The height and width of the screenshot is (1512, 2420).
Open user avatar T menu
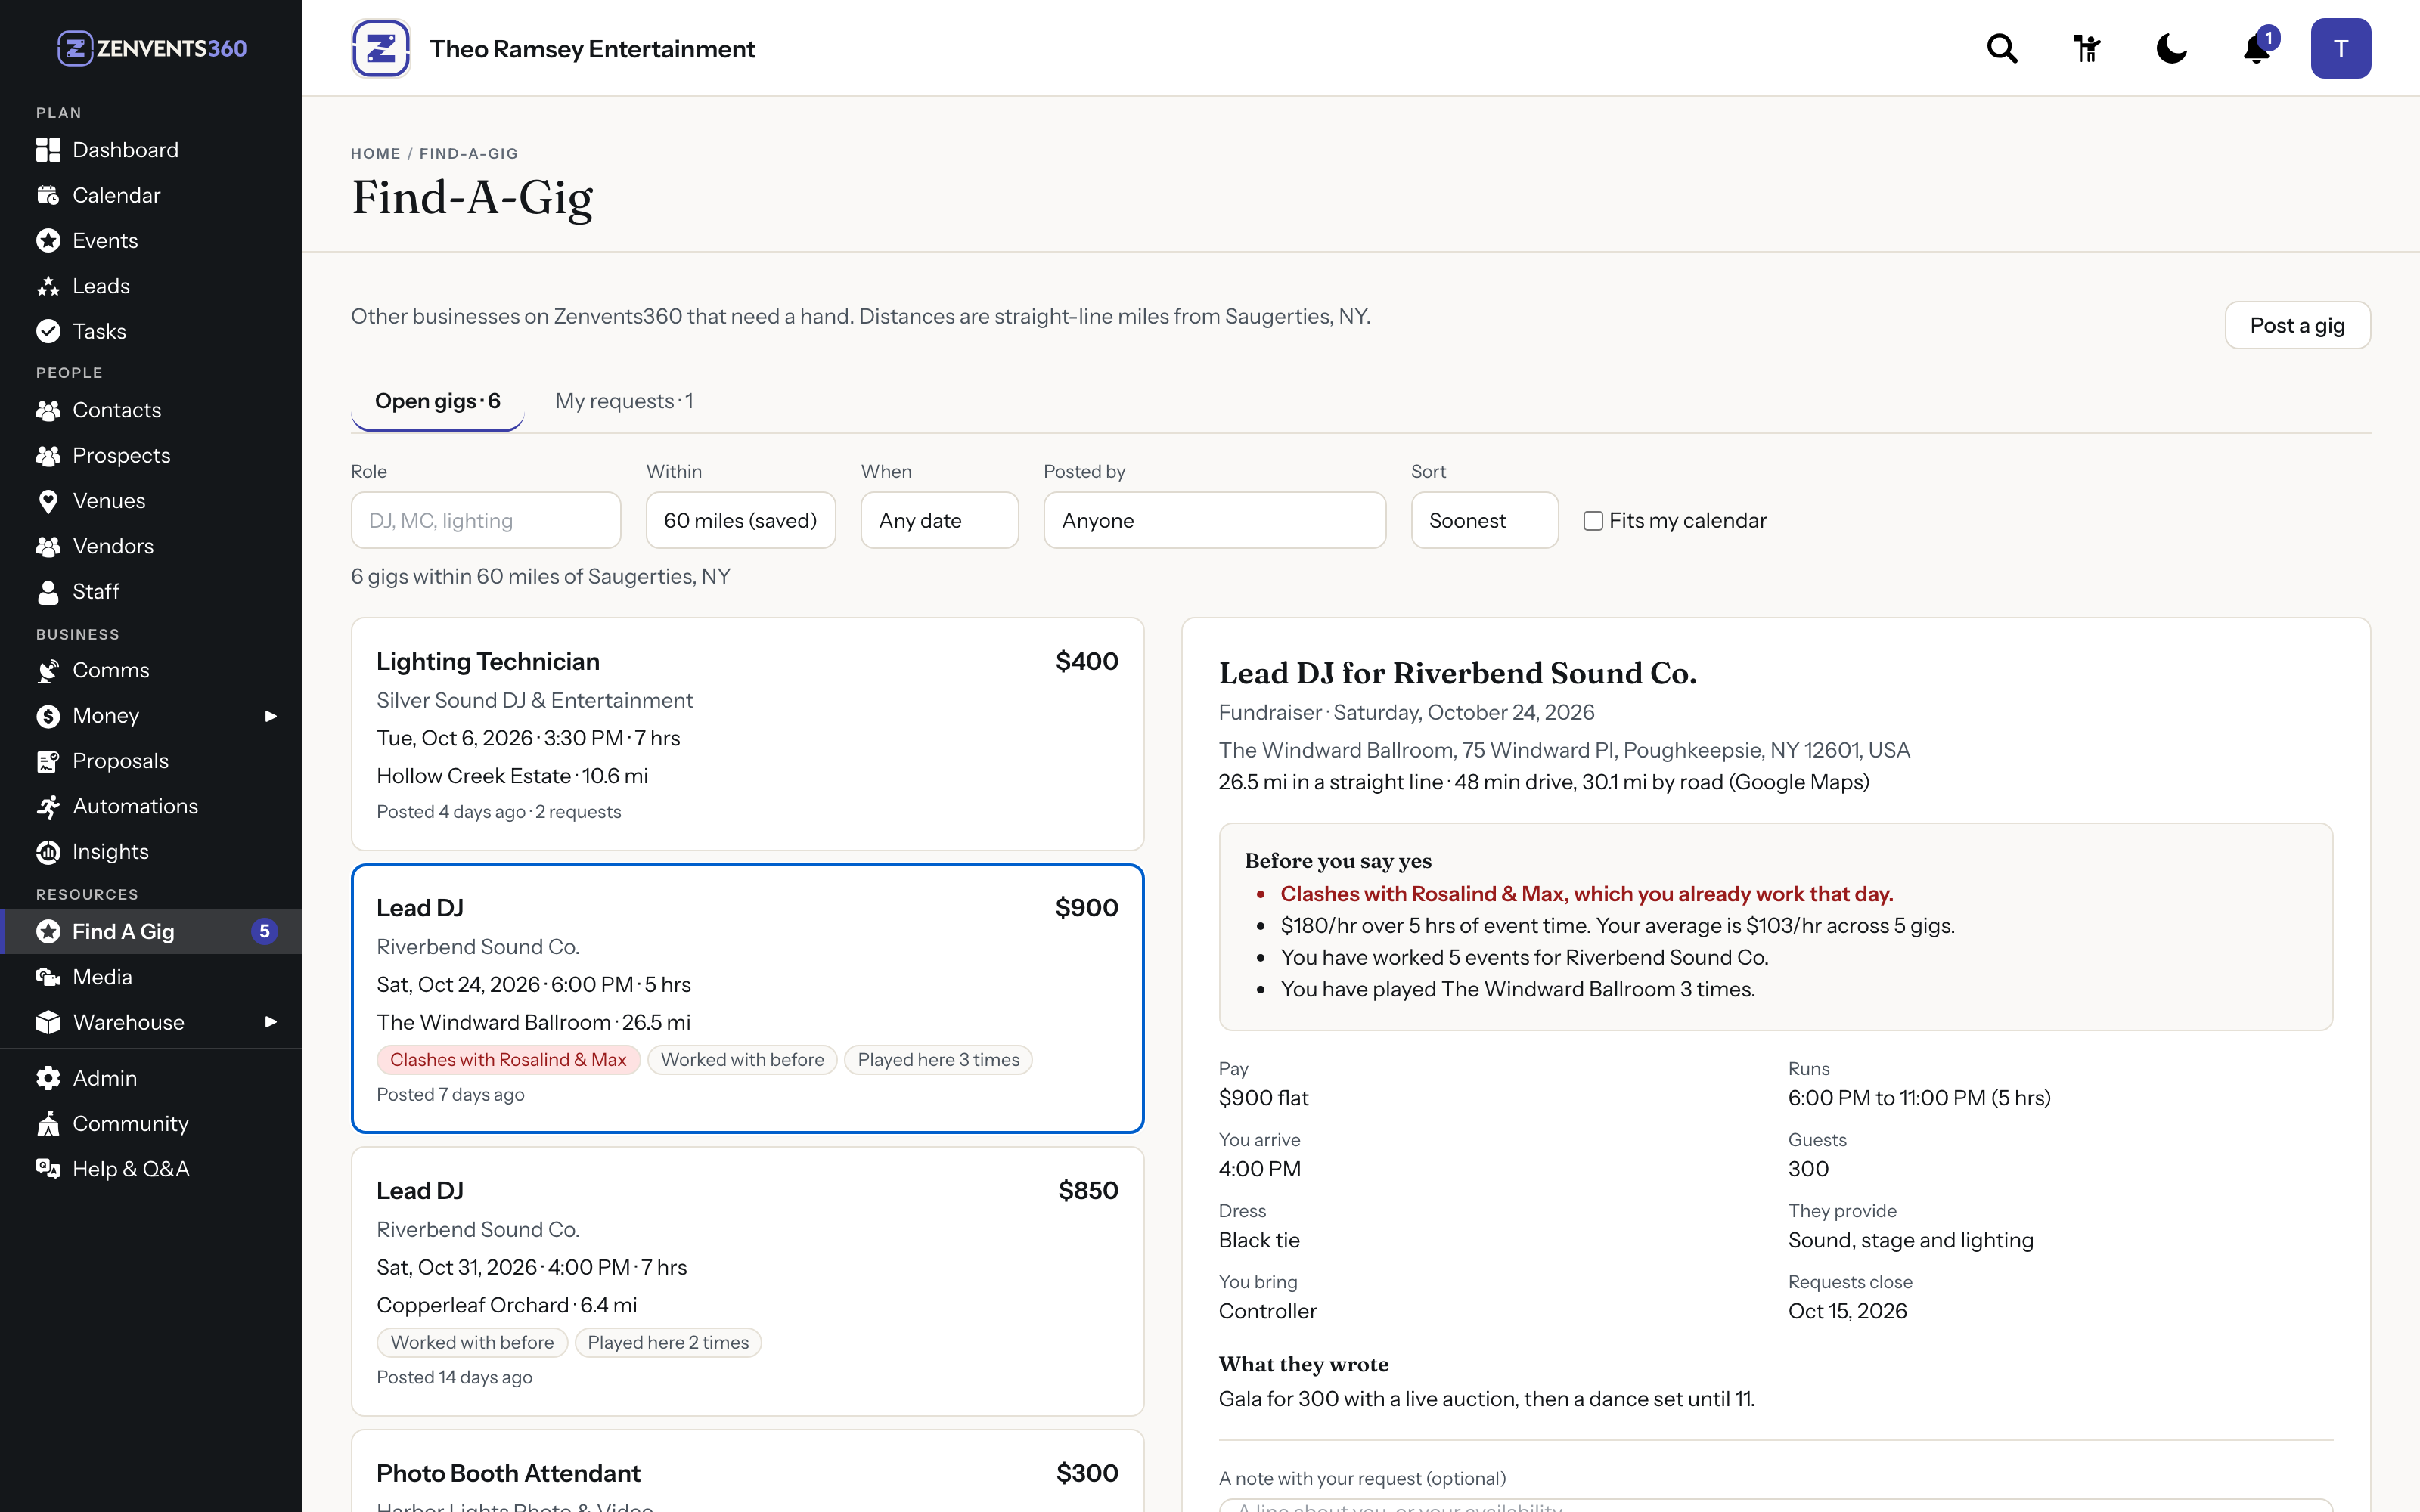pyautogui.click(x=2340, y=48)
